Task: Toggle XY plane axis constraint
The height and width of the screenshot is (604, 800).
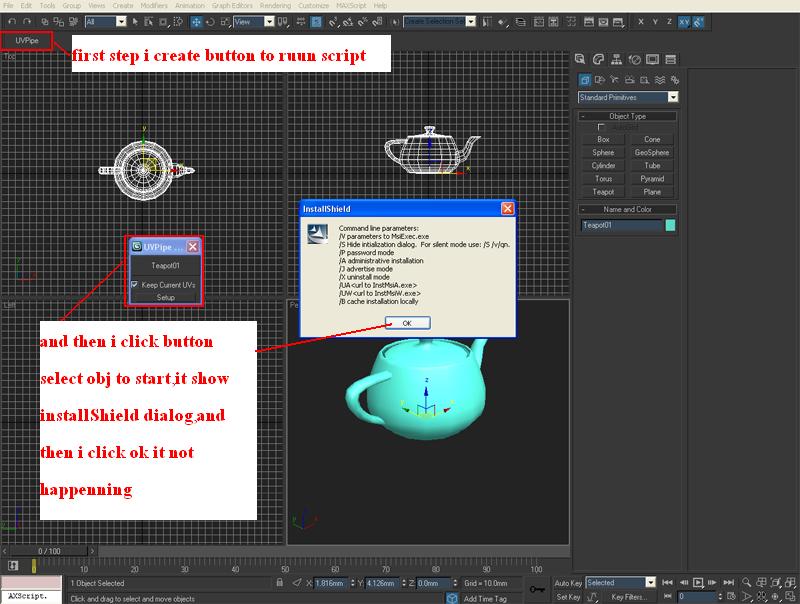Action: (684, 22)
